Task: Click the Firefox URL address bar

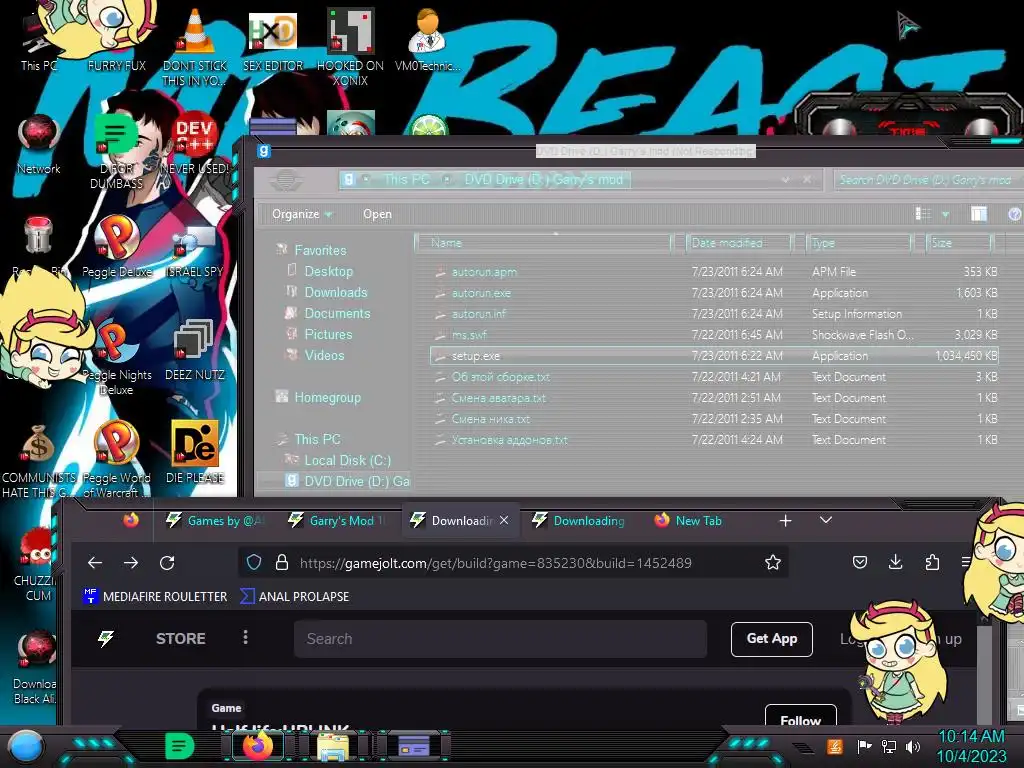Action: [513, 563]
